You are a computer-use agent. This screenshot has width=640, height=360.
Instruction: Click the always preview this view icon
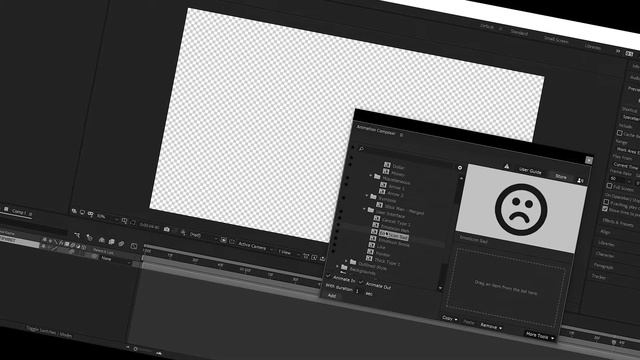[74, 211]
